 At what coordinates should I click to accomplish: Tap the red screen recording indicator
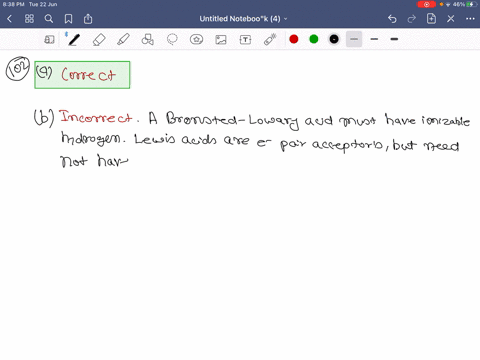[426, 4]
